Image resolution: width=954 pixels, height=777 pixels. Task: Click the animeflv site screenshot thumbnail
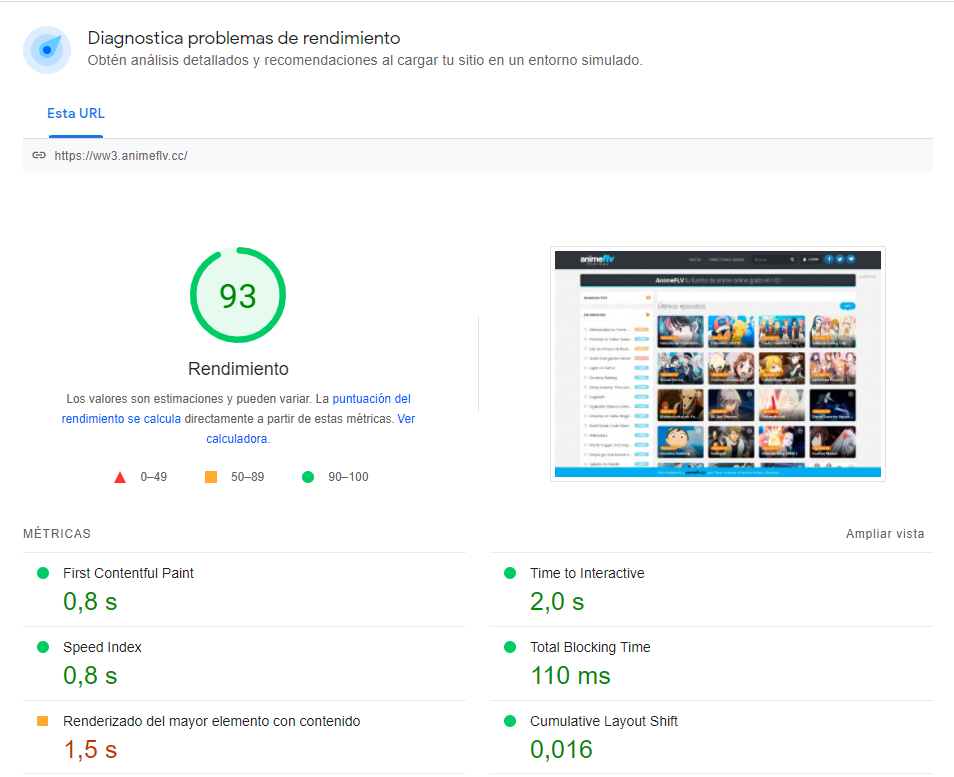(717, 364)
